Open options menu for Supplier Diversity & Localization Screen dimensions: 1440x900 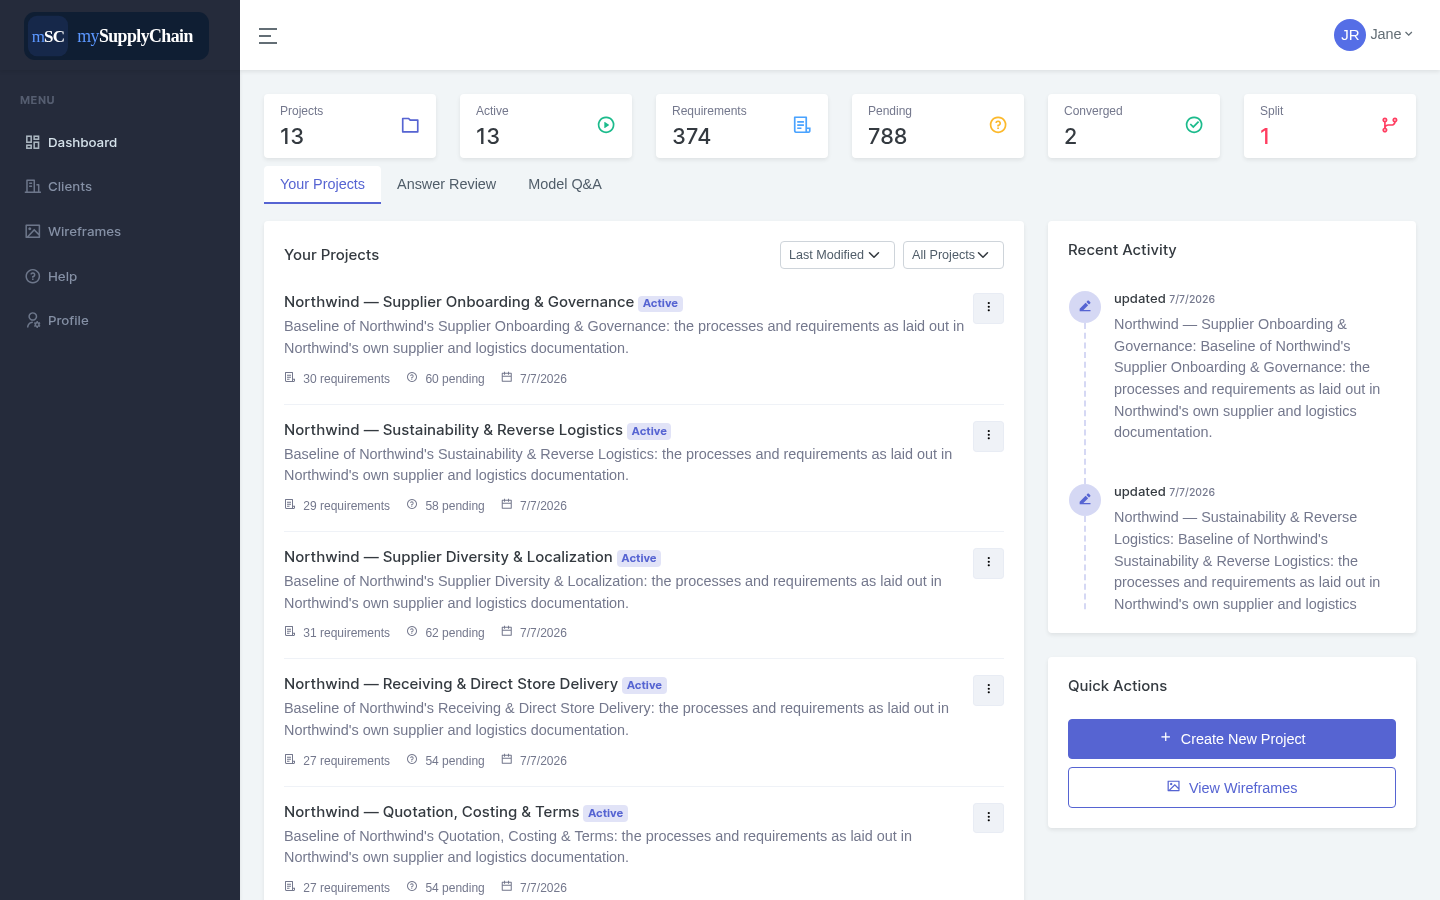[988, 563]
